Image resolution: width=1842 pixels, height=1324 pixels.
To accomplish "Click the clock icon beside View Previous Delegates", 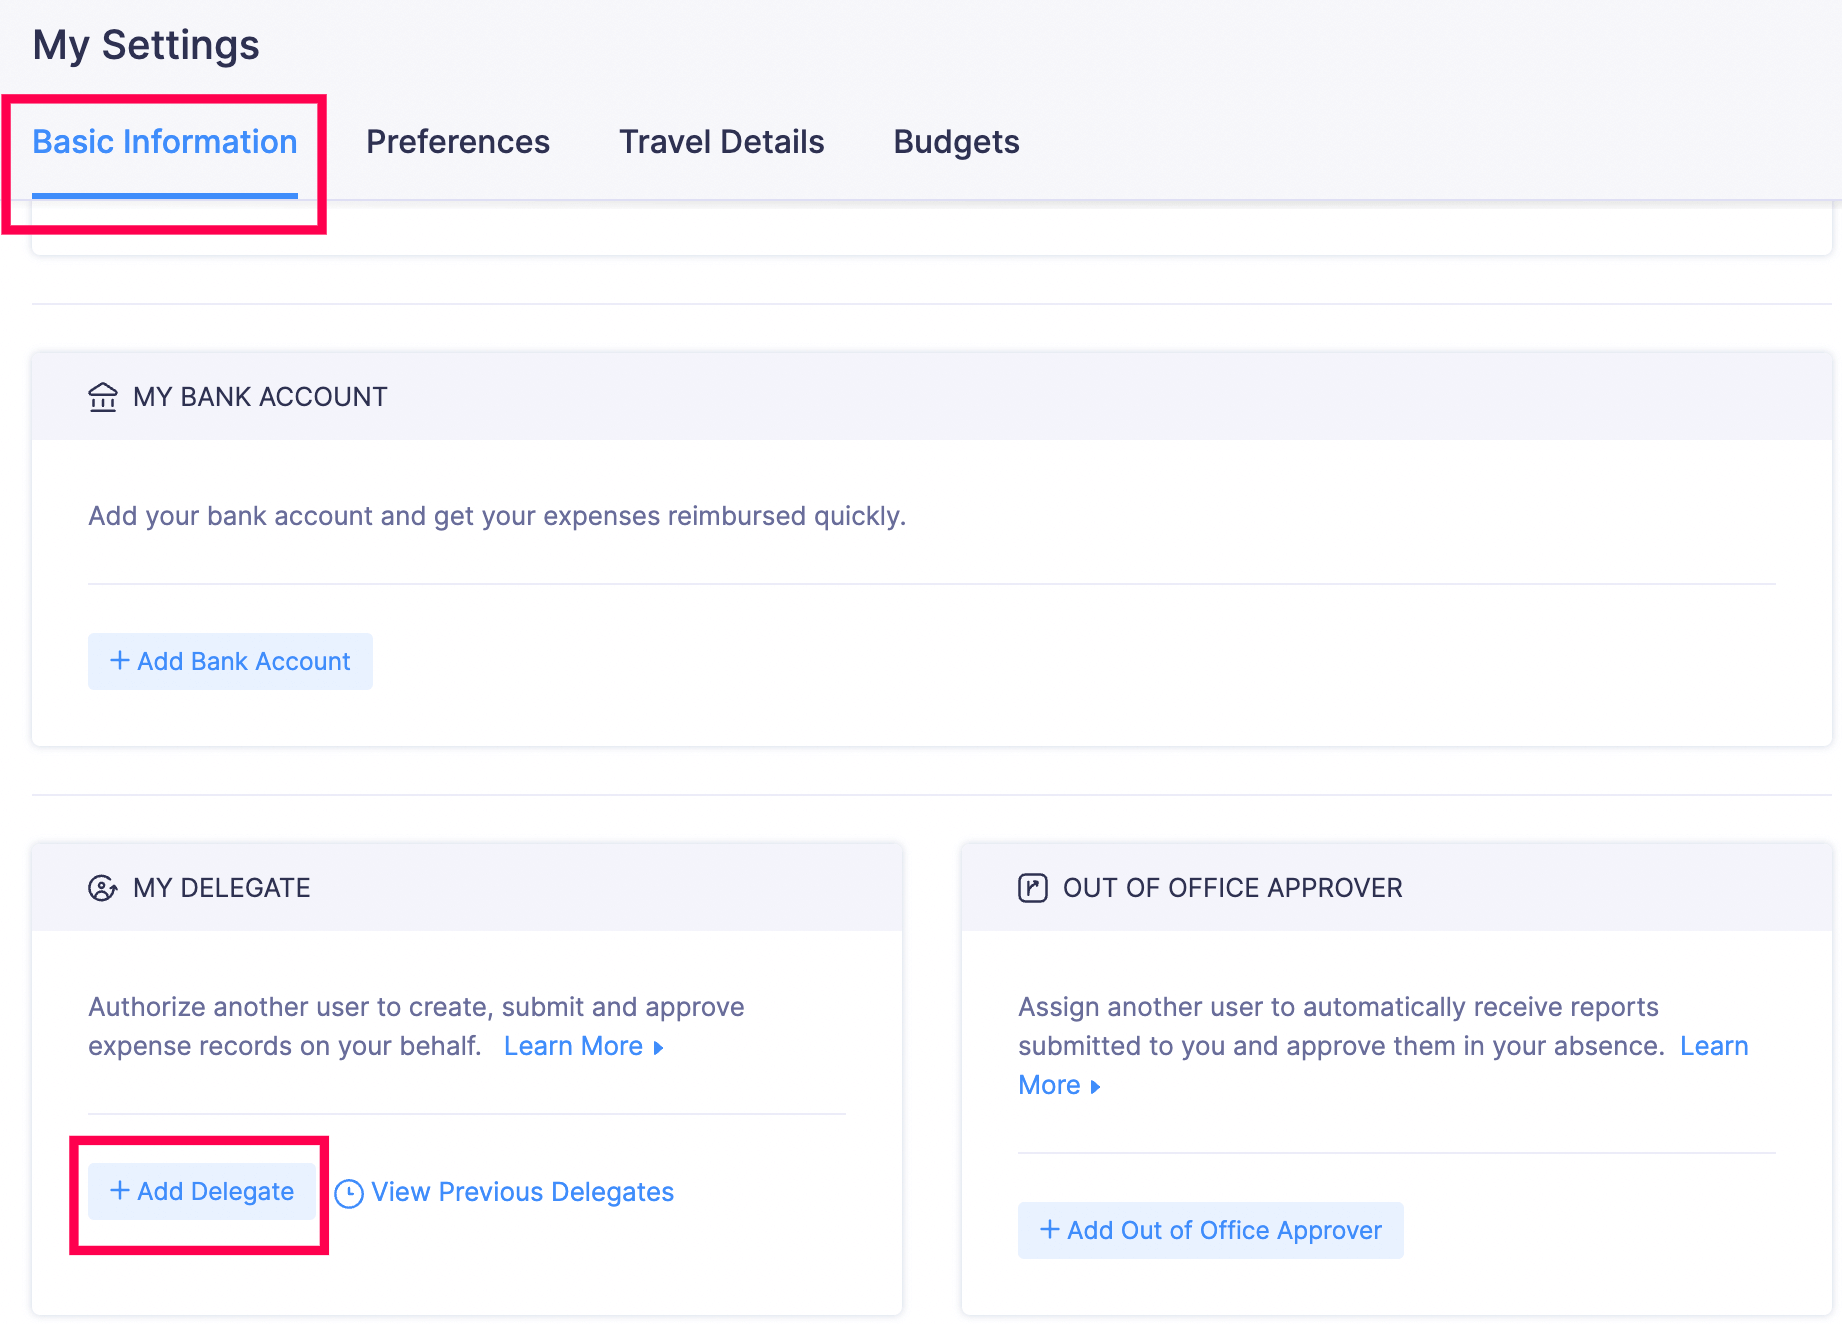I will click(x=348, y=1191).
